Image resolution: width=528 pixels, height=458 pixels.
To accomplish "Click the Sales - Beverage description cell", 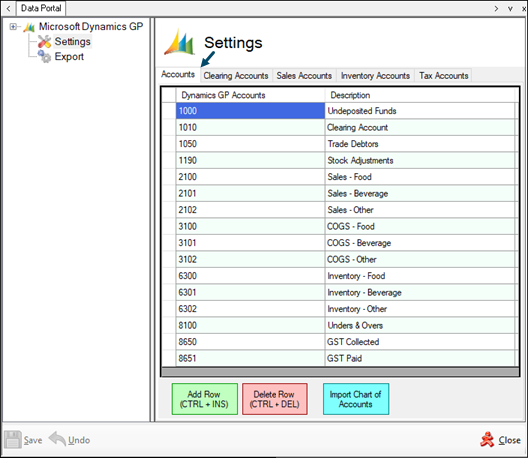I will [x=420, y=193].
